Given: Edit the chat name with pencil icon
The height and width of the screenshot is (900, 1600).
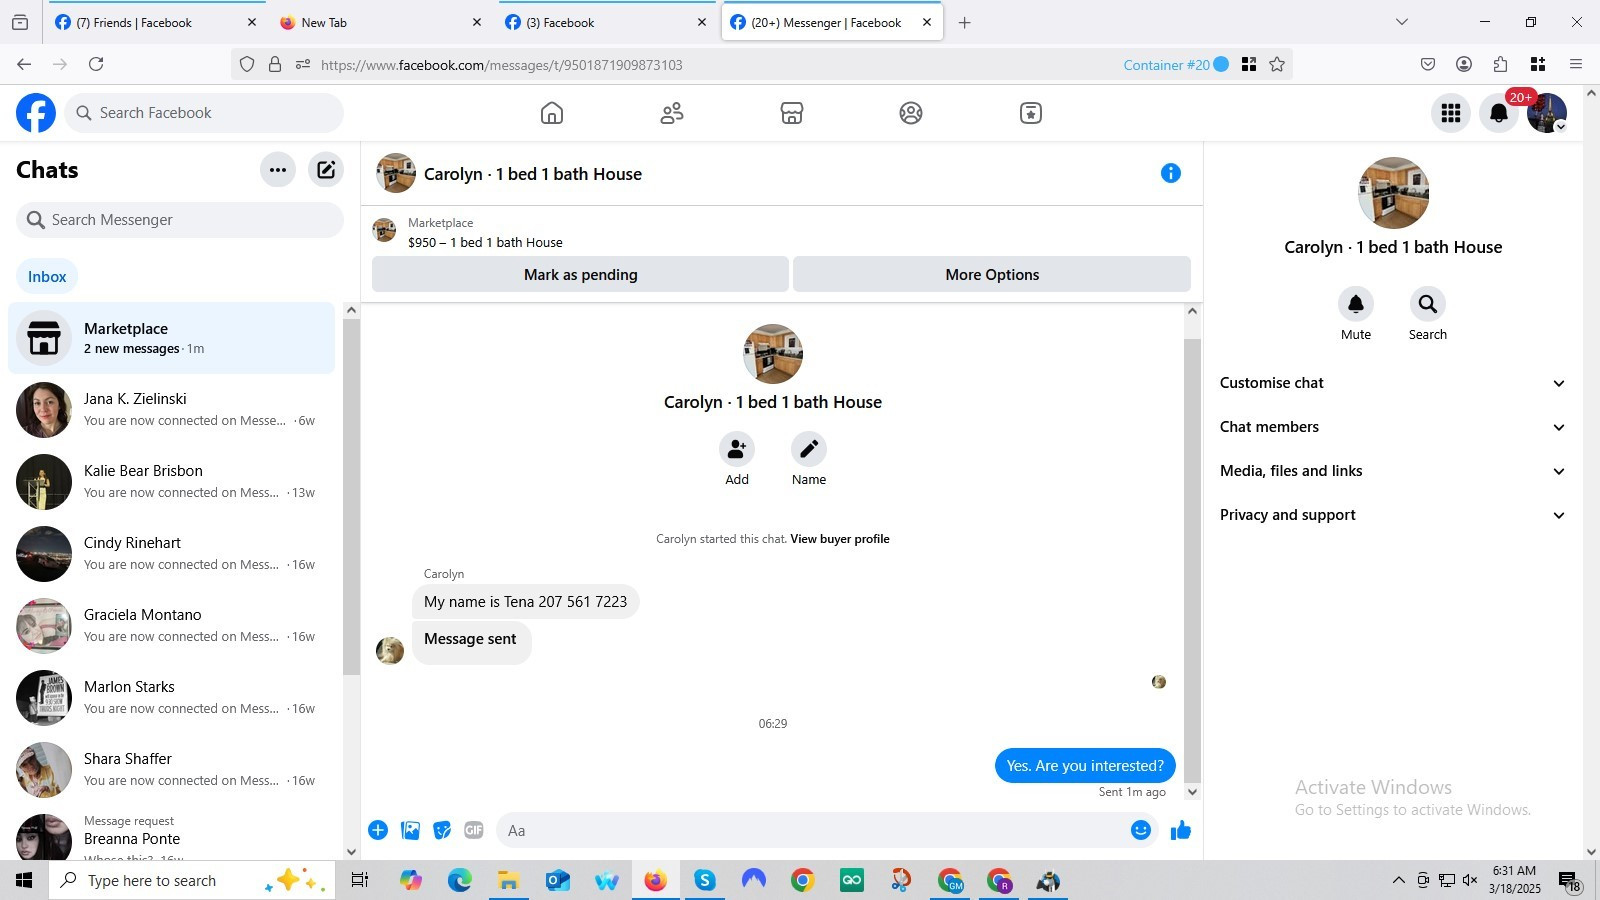Looking at the screenshot, I should point(809,449).
